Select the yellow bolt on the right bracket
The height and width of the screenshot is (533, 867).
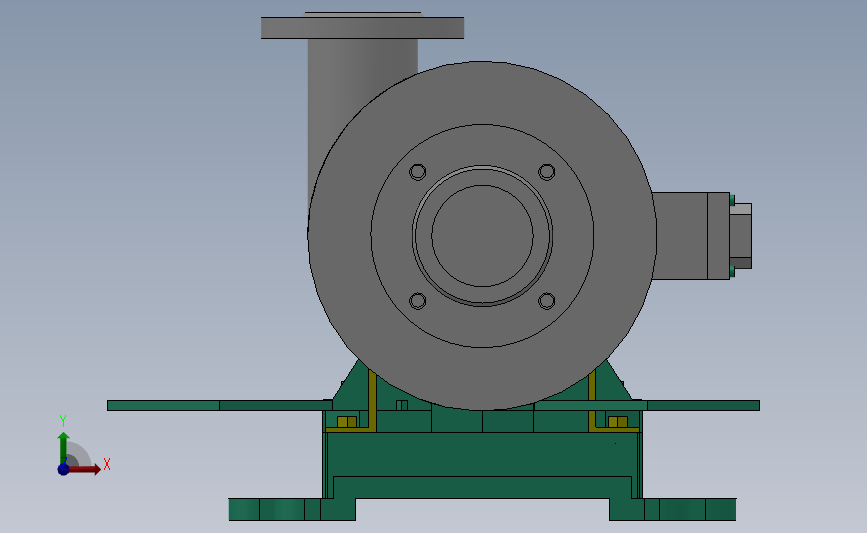(x=618, y=422)
